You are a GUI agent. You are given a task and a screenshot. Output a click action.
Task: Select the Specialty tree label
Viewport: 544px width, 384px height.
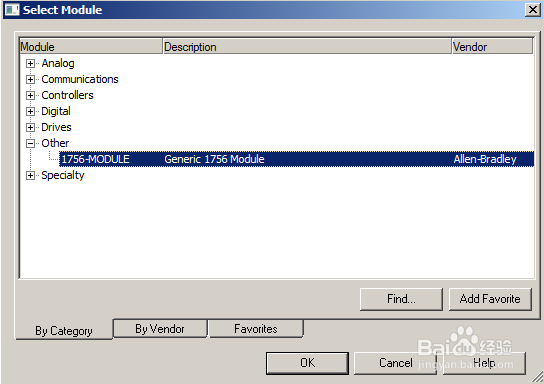pos(63,175)
